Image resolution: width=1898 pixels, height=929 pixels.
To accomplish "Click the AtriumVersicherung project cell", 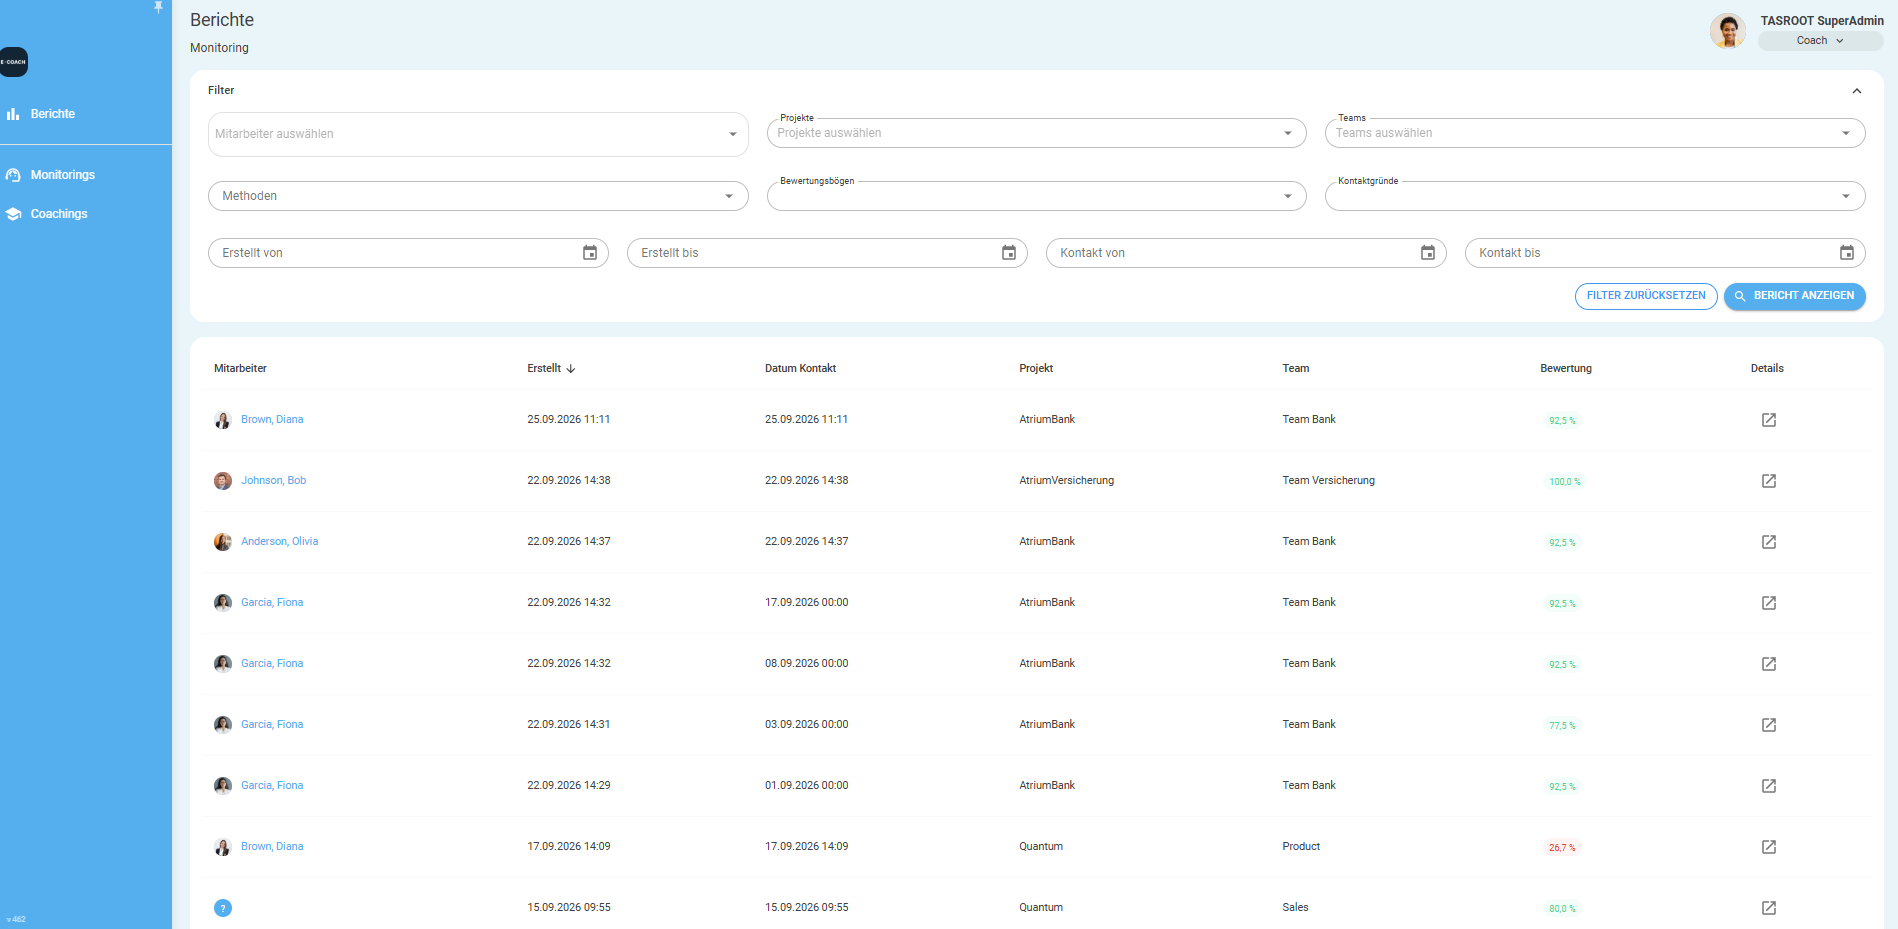I will [x=1066, y=481].
